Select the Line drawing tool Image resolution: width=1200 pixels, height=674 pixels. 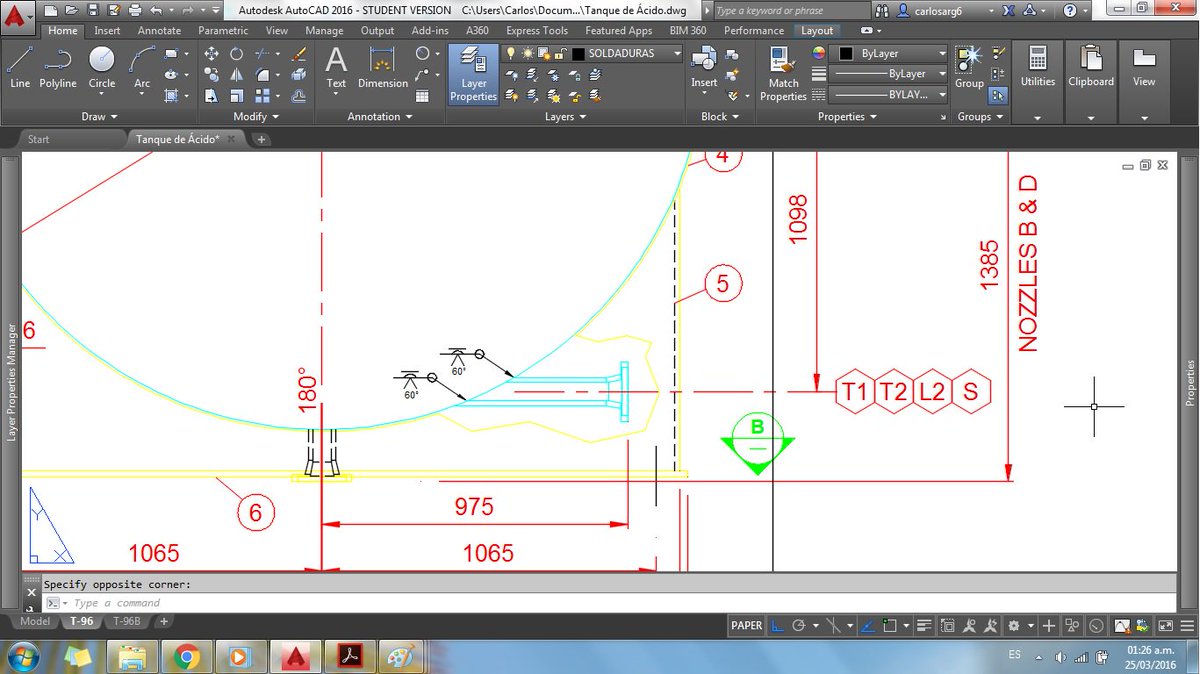click(19, 68)
